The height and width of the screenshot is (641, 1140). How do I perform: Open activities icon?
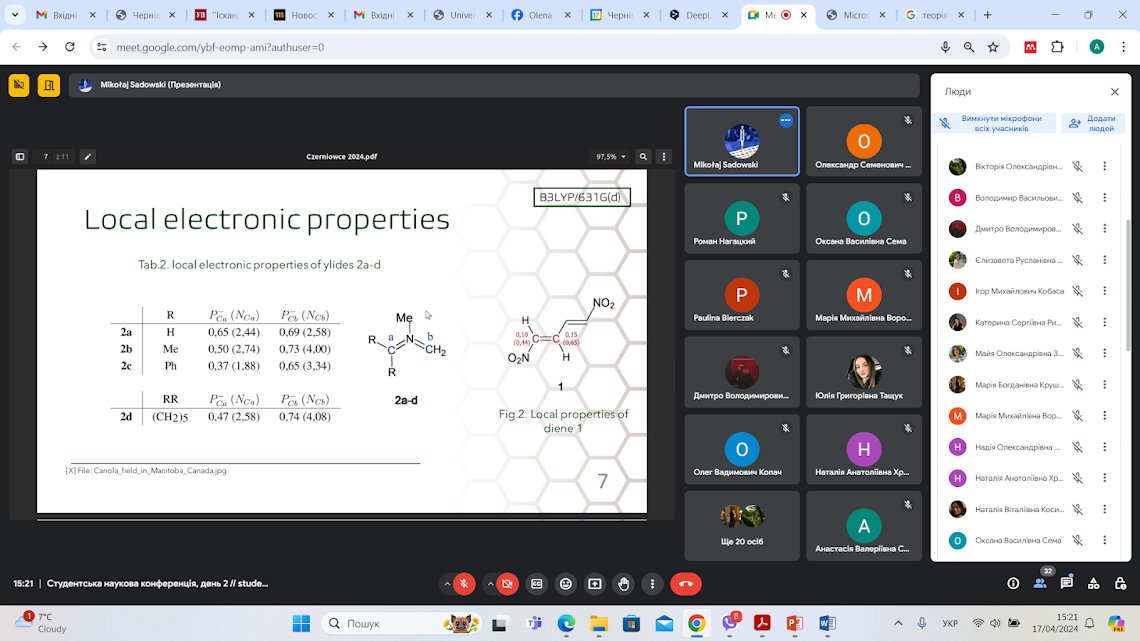(1093, 584)
